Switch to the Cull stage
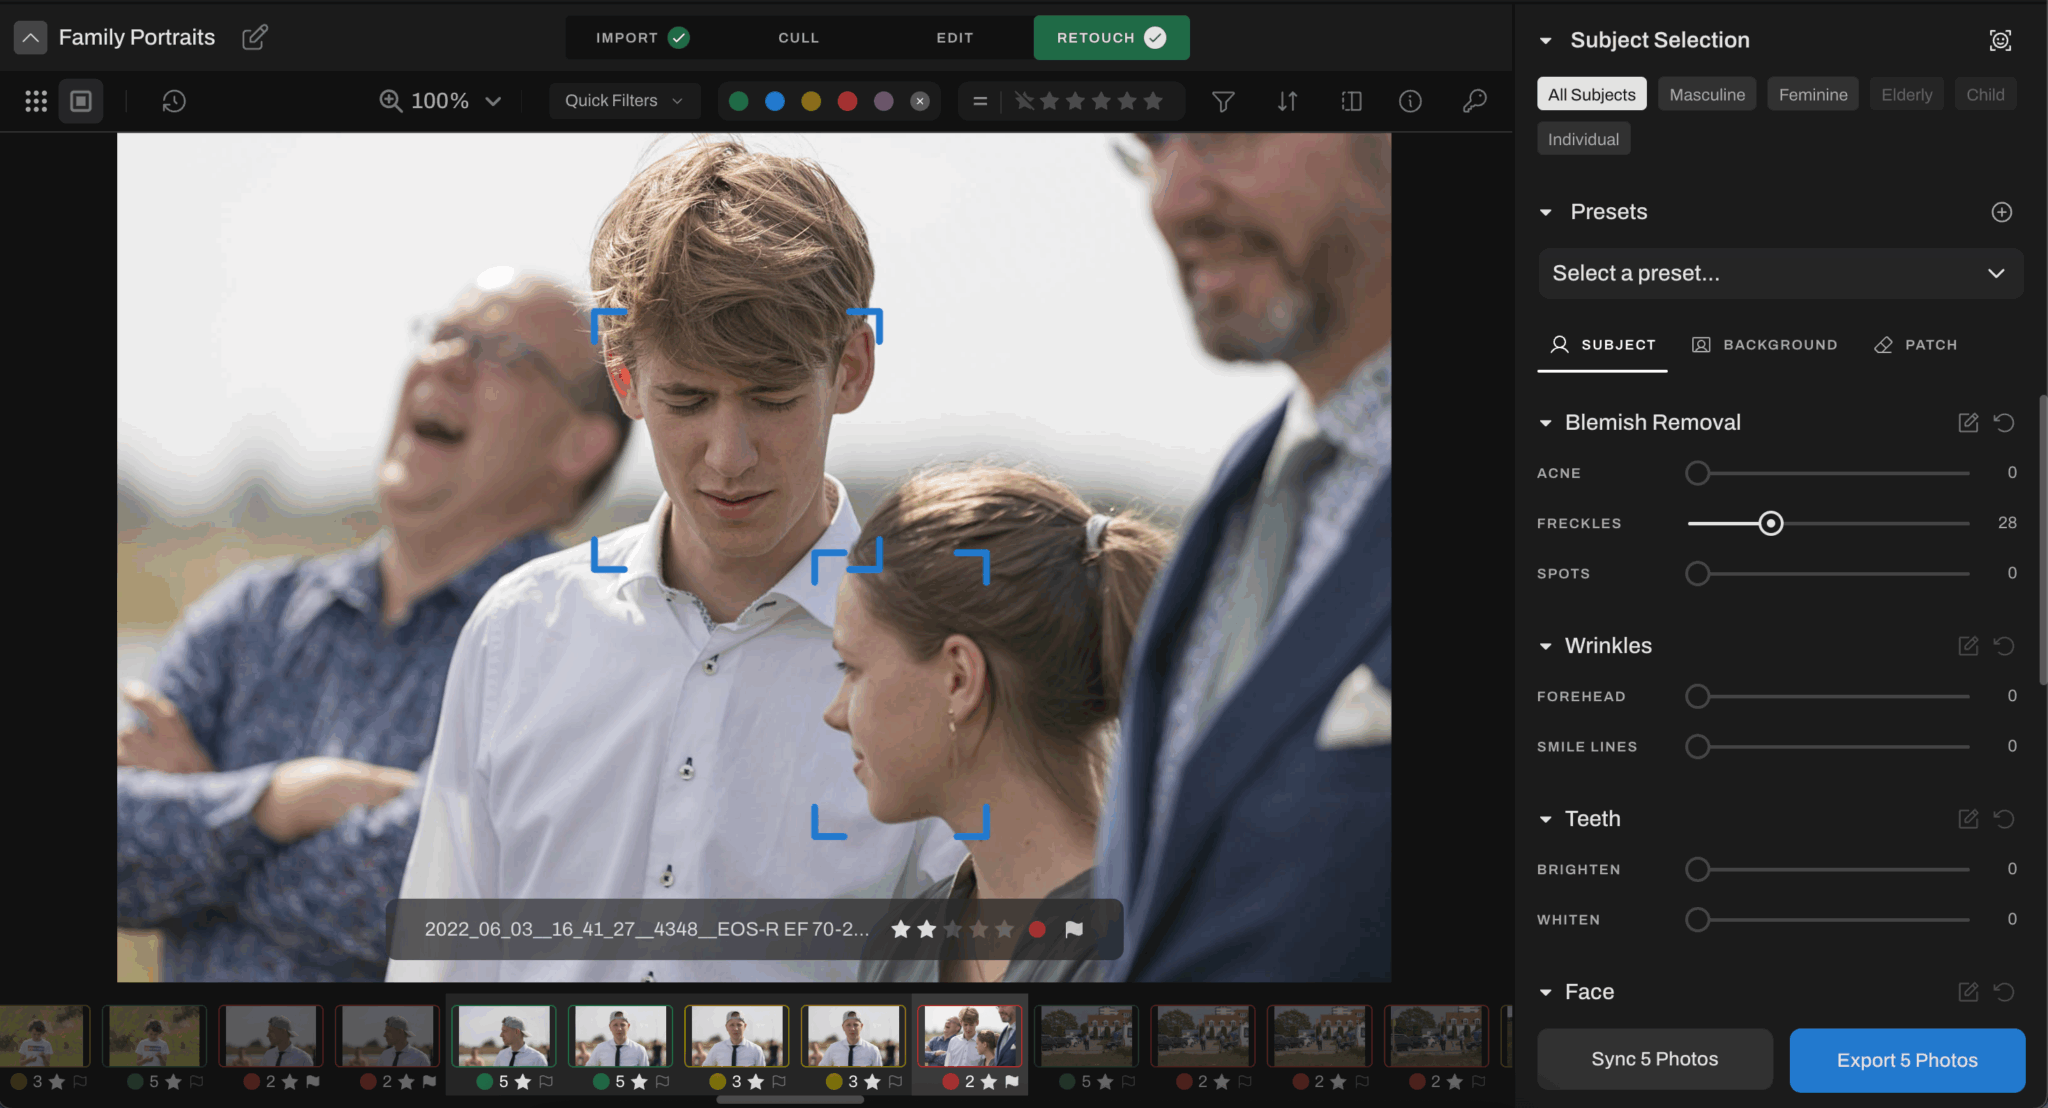The image size is (2048, 1108). [798, 37]
